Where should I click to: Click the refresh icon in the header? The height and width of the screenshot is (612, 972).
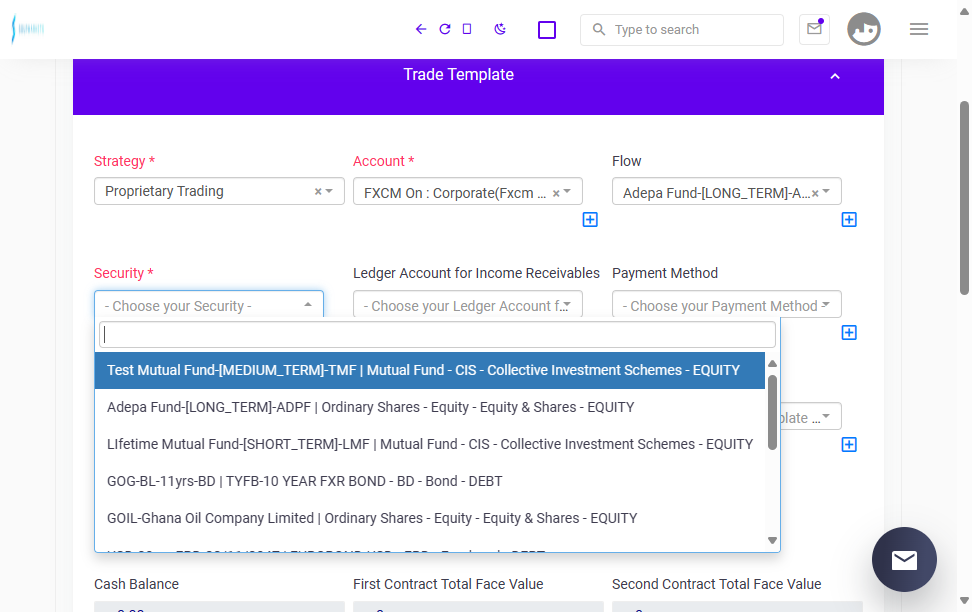444,29
